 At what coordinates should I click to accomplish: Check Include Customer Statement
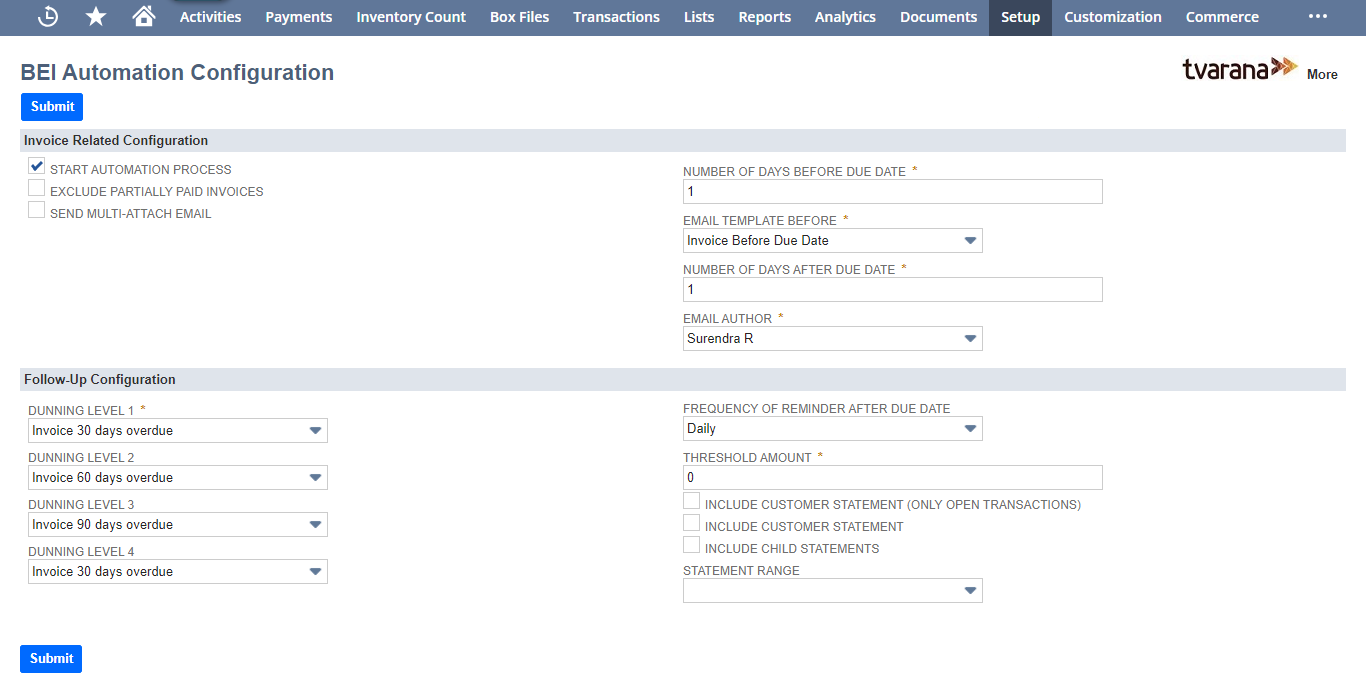(x=691, y=522)
